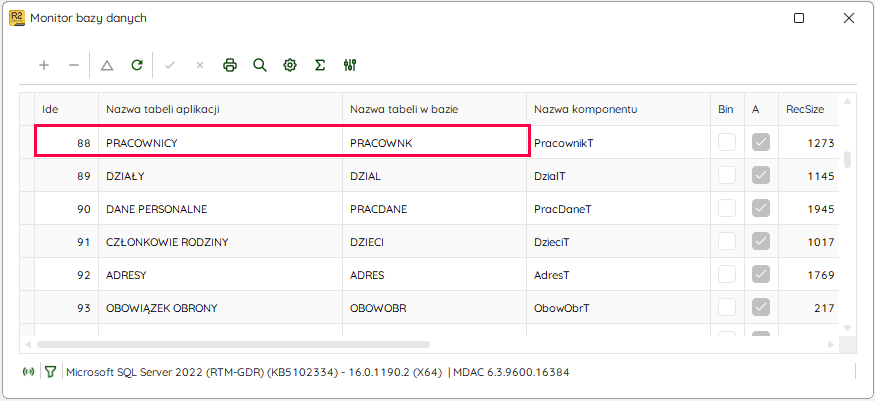Click the Ide value 92
This screenshot has width=875, height=401.
84,275
